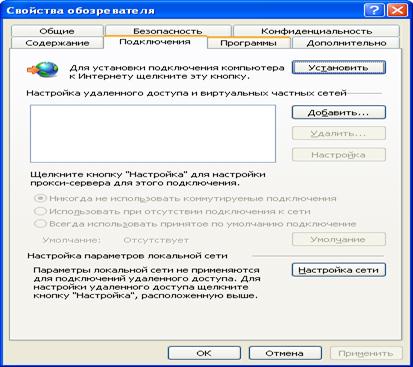Click the Применить button
This screenshot has width=413, height=367.
click(366, 353)
